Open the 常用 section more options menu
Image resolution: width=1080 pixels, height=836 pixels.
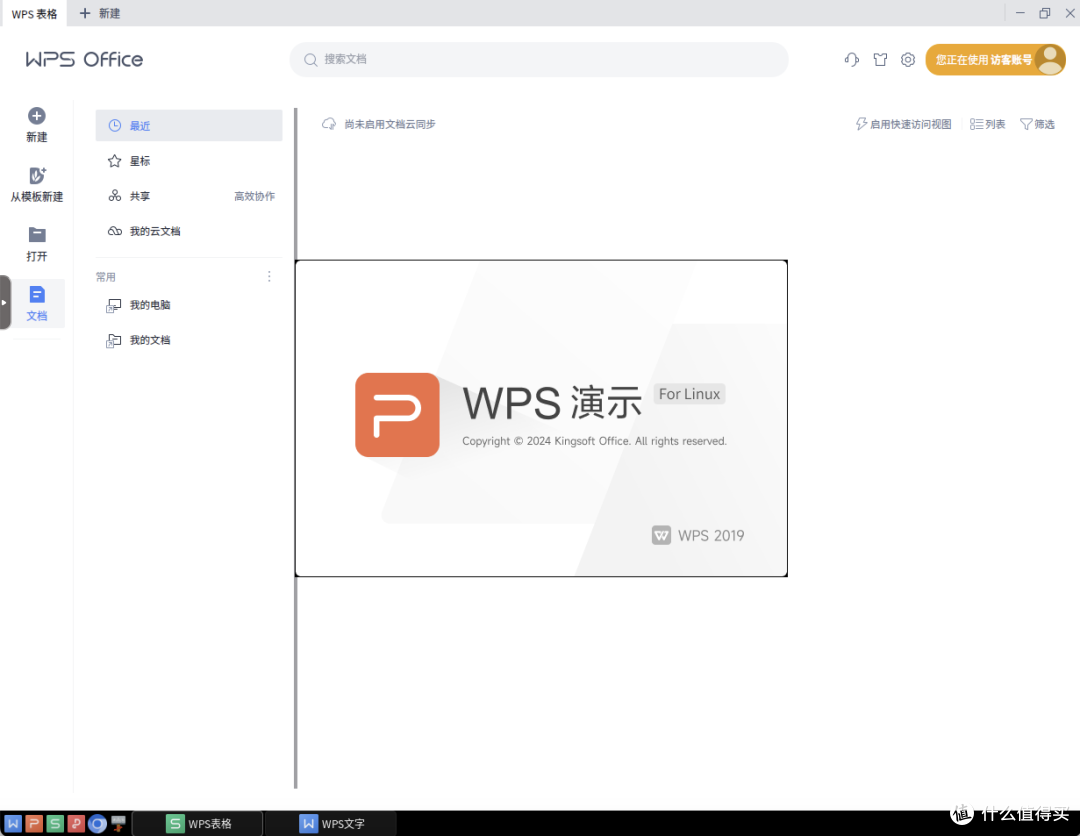coord(268,276)
